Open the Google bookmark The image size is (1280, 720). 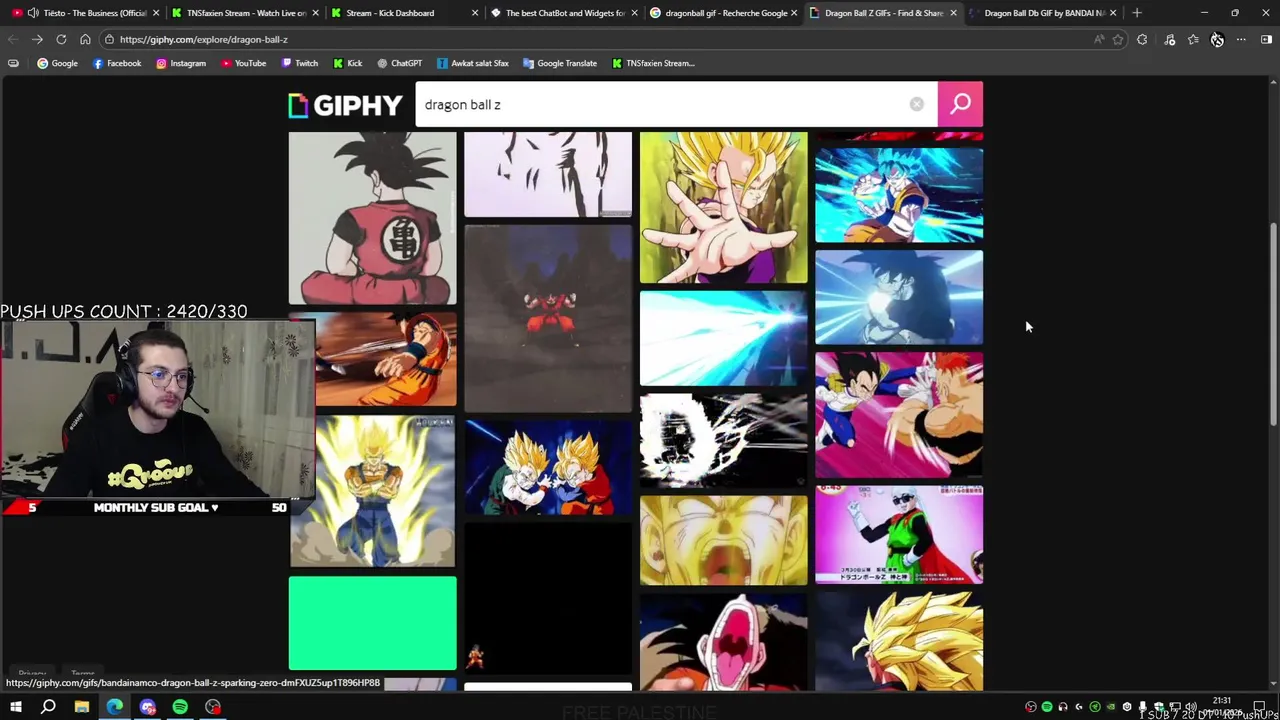[57, 63]
